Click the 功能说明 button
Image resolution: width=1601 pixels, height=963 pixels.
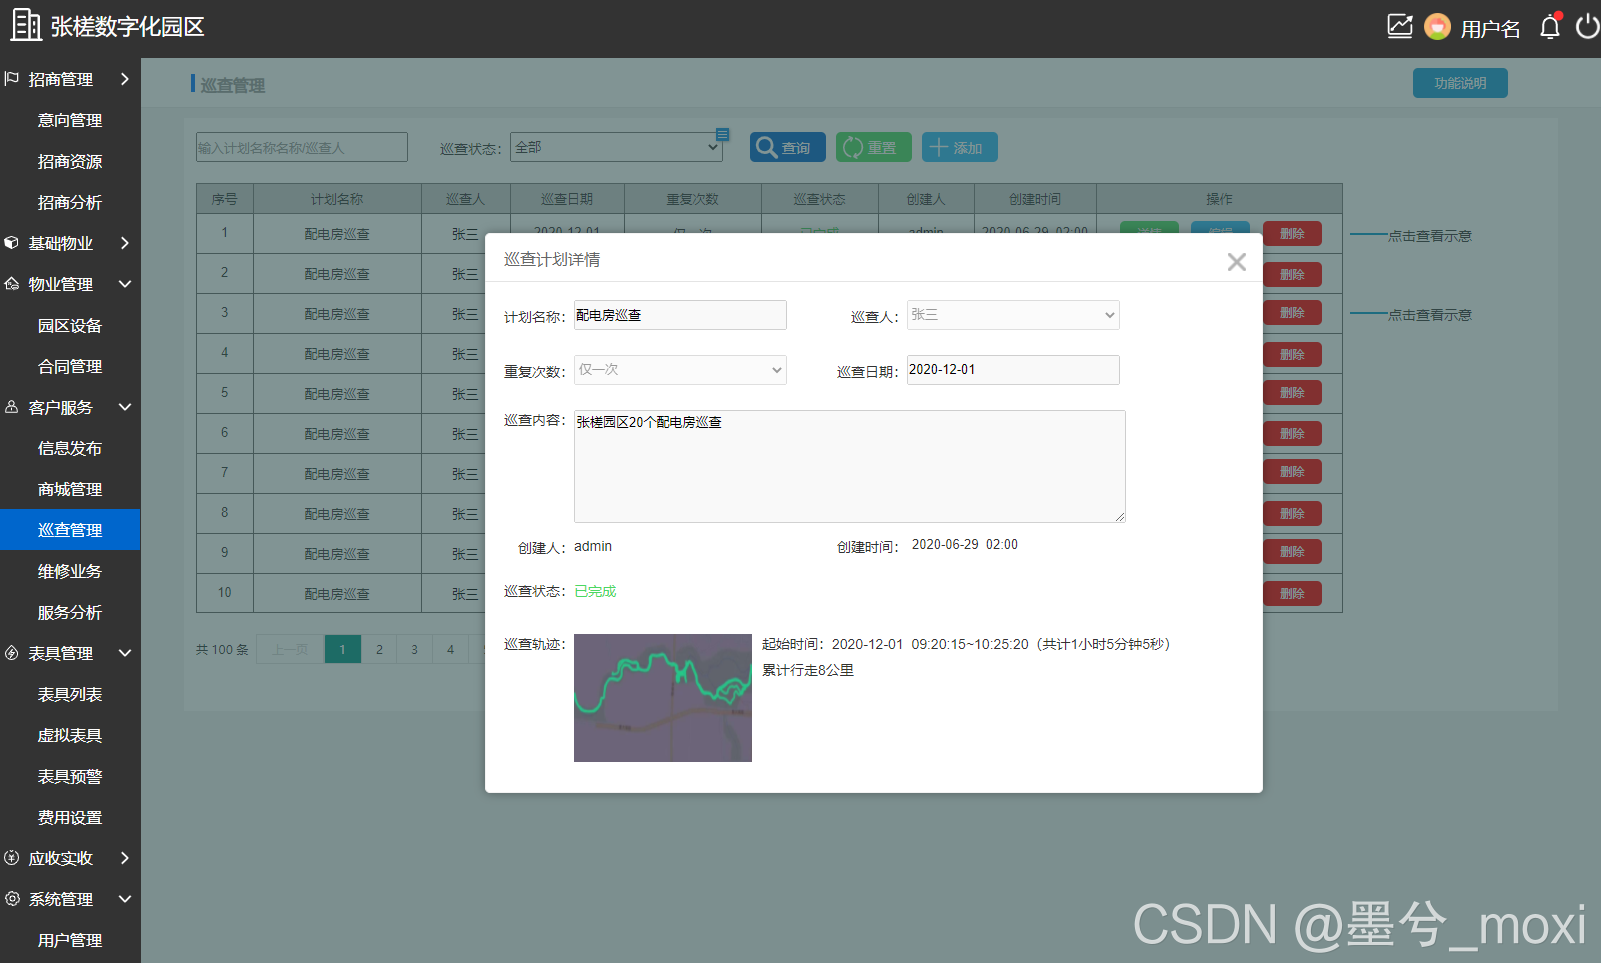(x=1460, y=83)
